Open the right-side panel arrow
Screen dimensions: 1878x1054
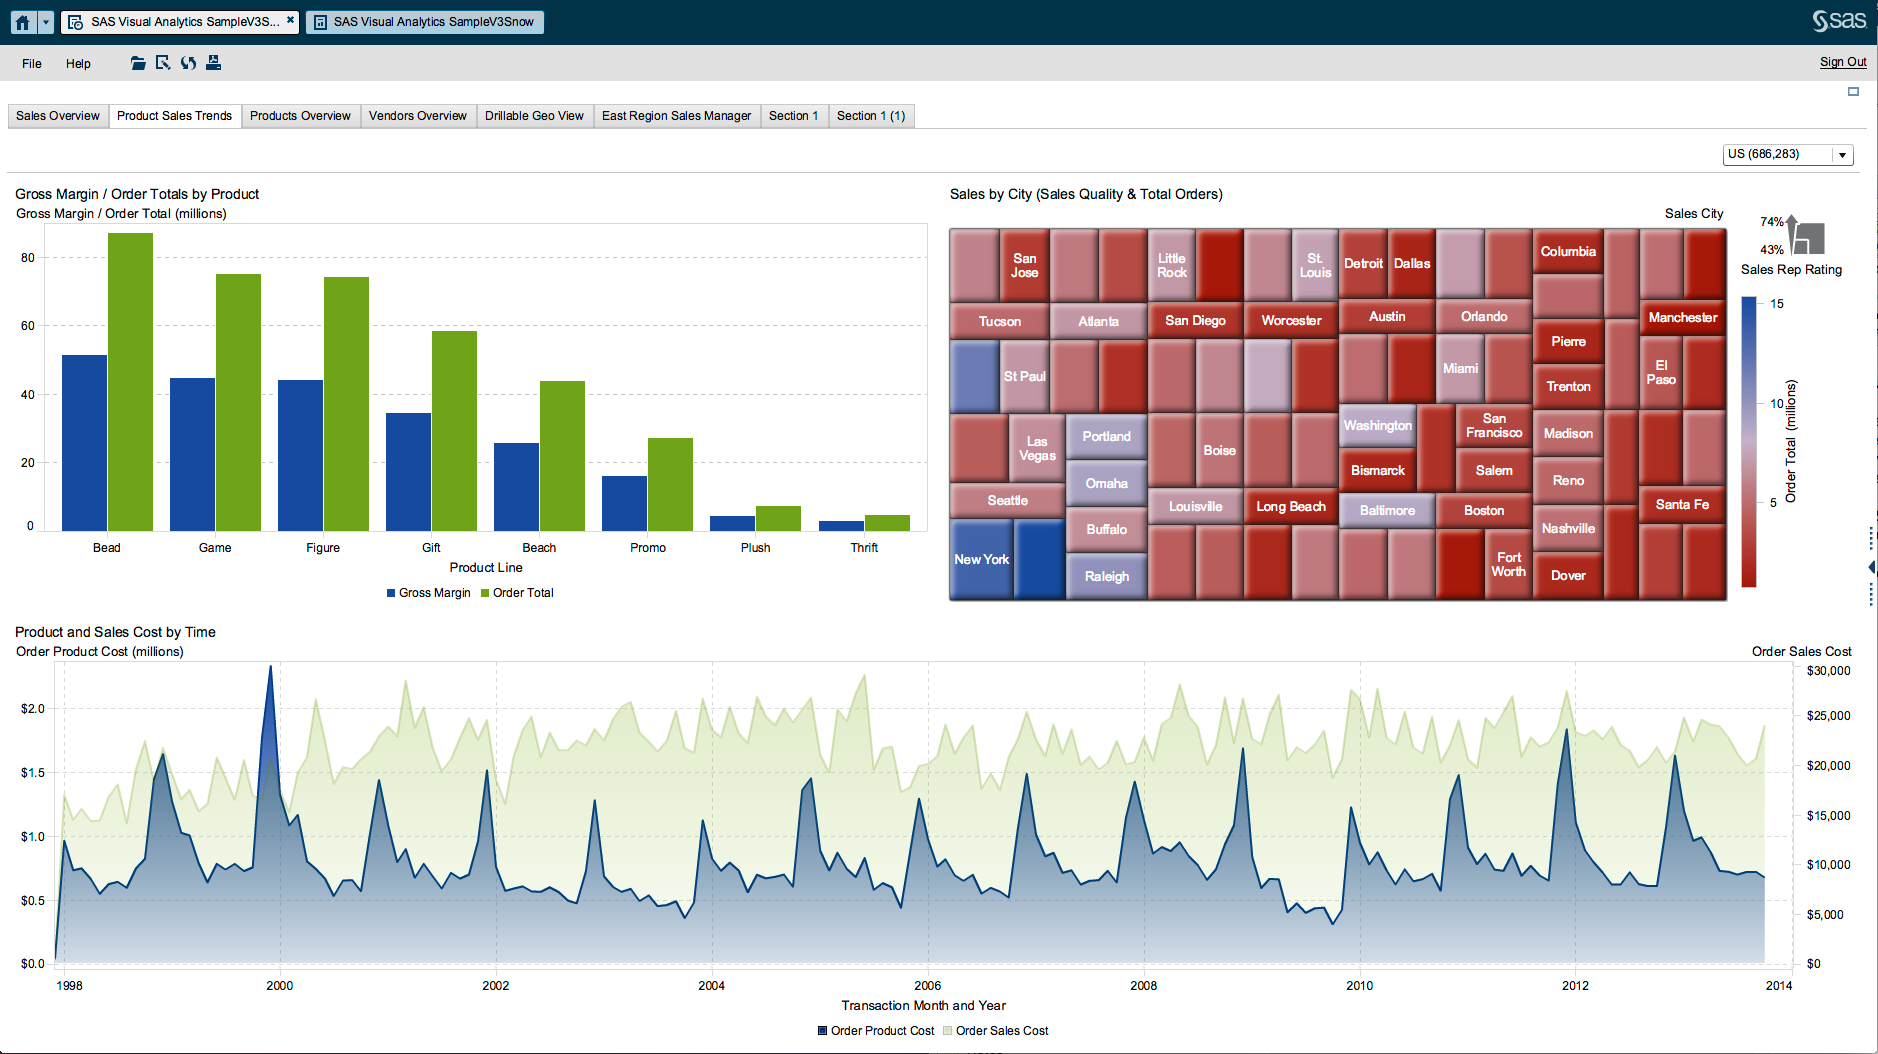[1871, 567]
